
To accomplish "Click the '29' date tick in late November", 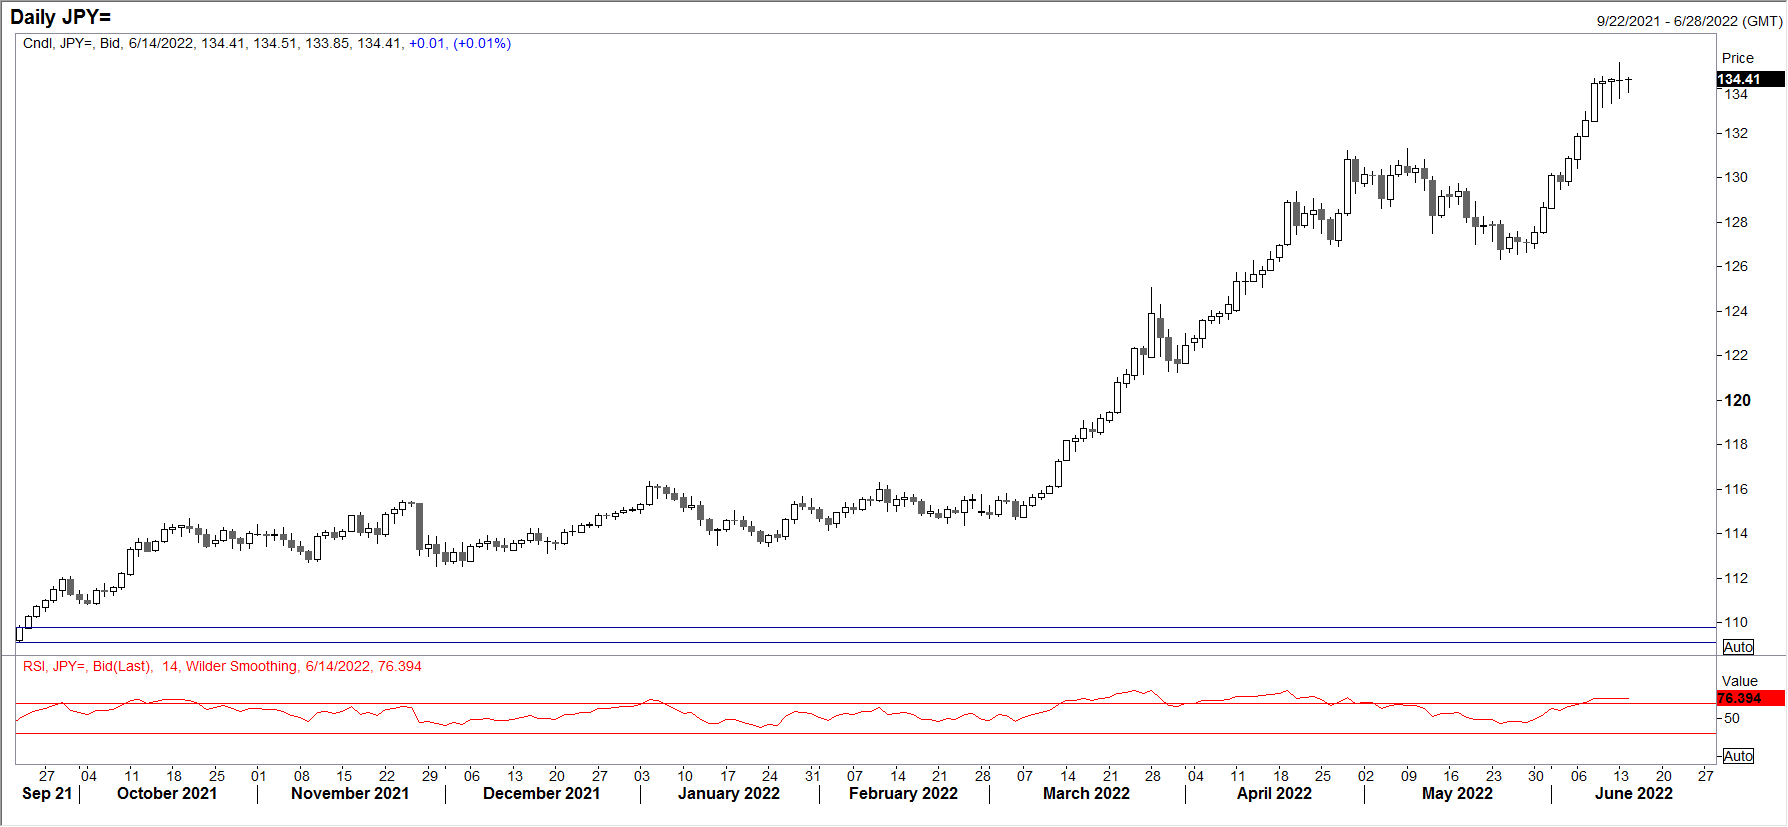I will pos(430,776).
